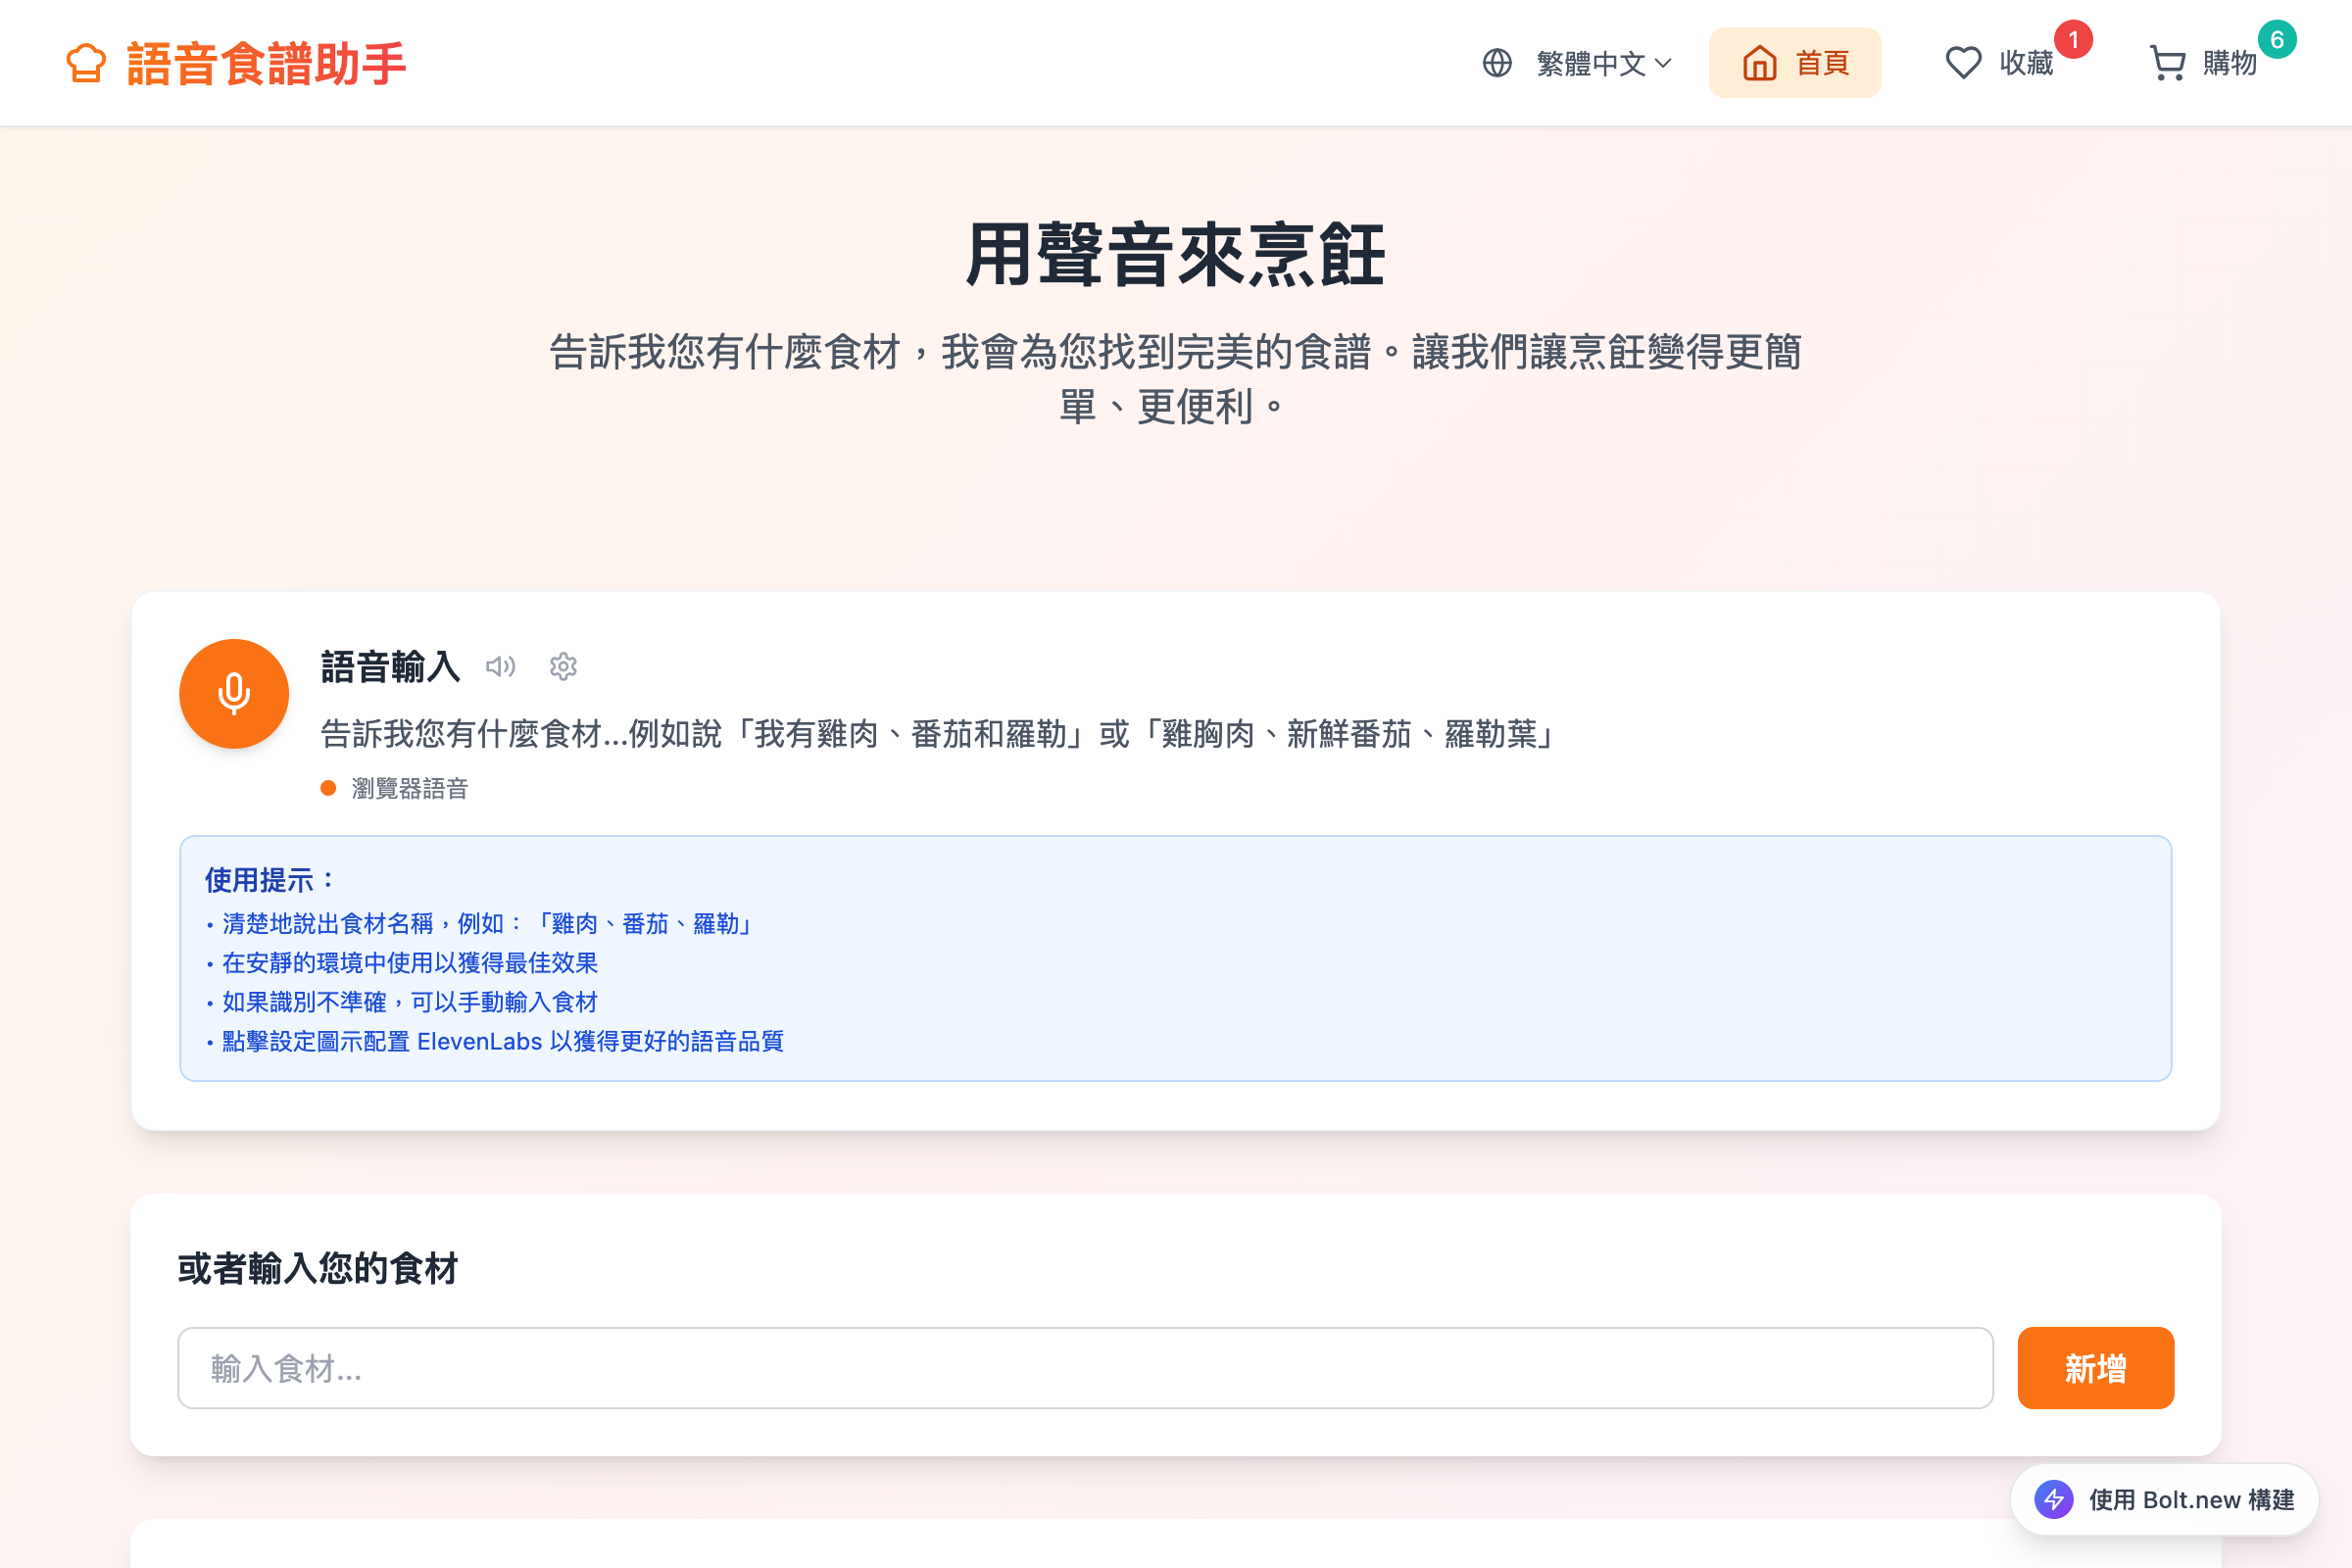Open voice settings via the gear icon

pos(563,667)
